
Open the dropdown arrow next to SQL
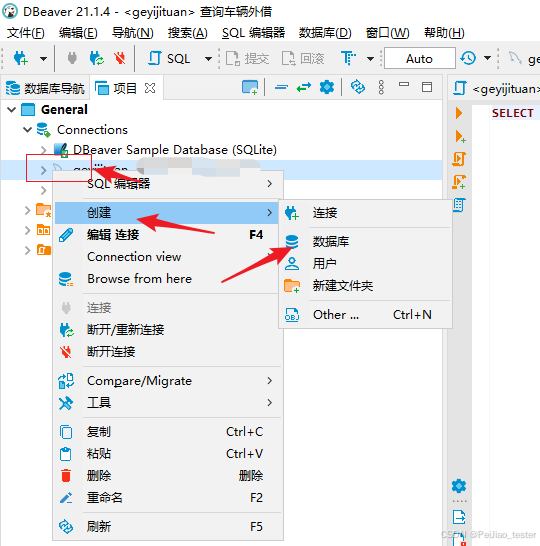click(x=208, y=58)
